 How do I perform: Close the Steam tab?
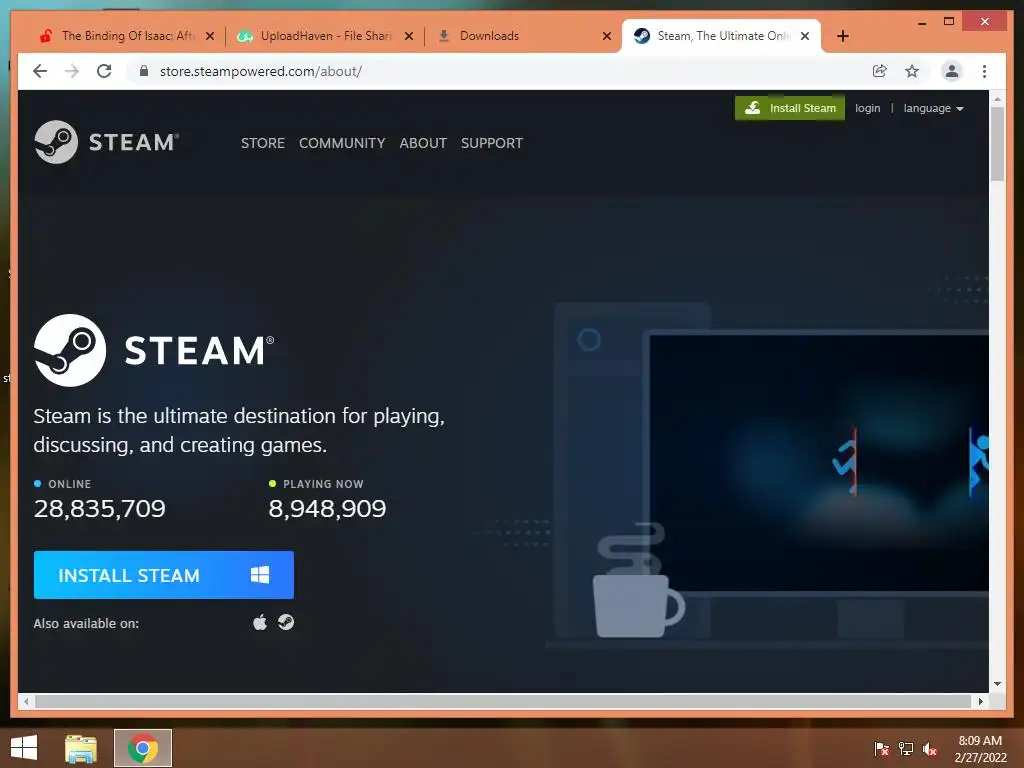click(x=805, y=36)
